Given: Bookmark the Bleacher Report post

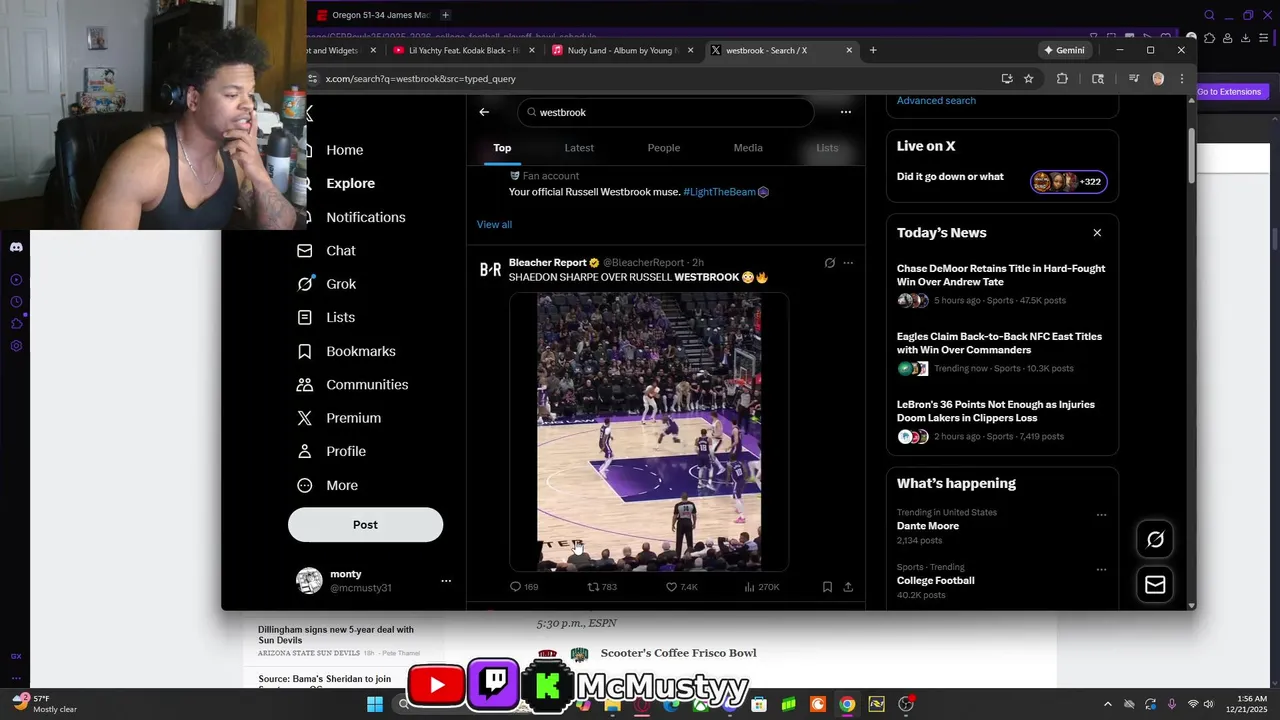Looking at the screenshot, I should coord(827,587).
